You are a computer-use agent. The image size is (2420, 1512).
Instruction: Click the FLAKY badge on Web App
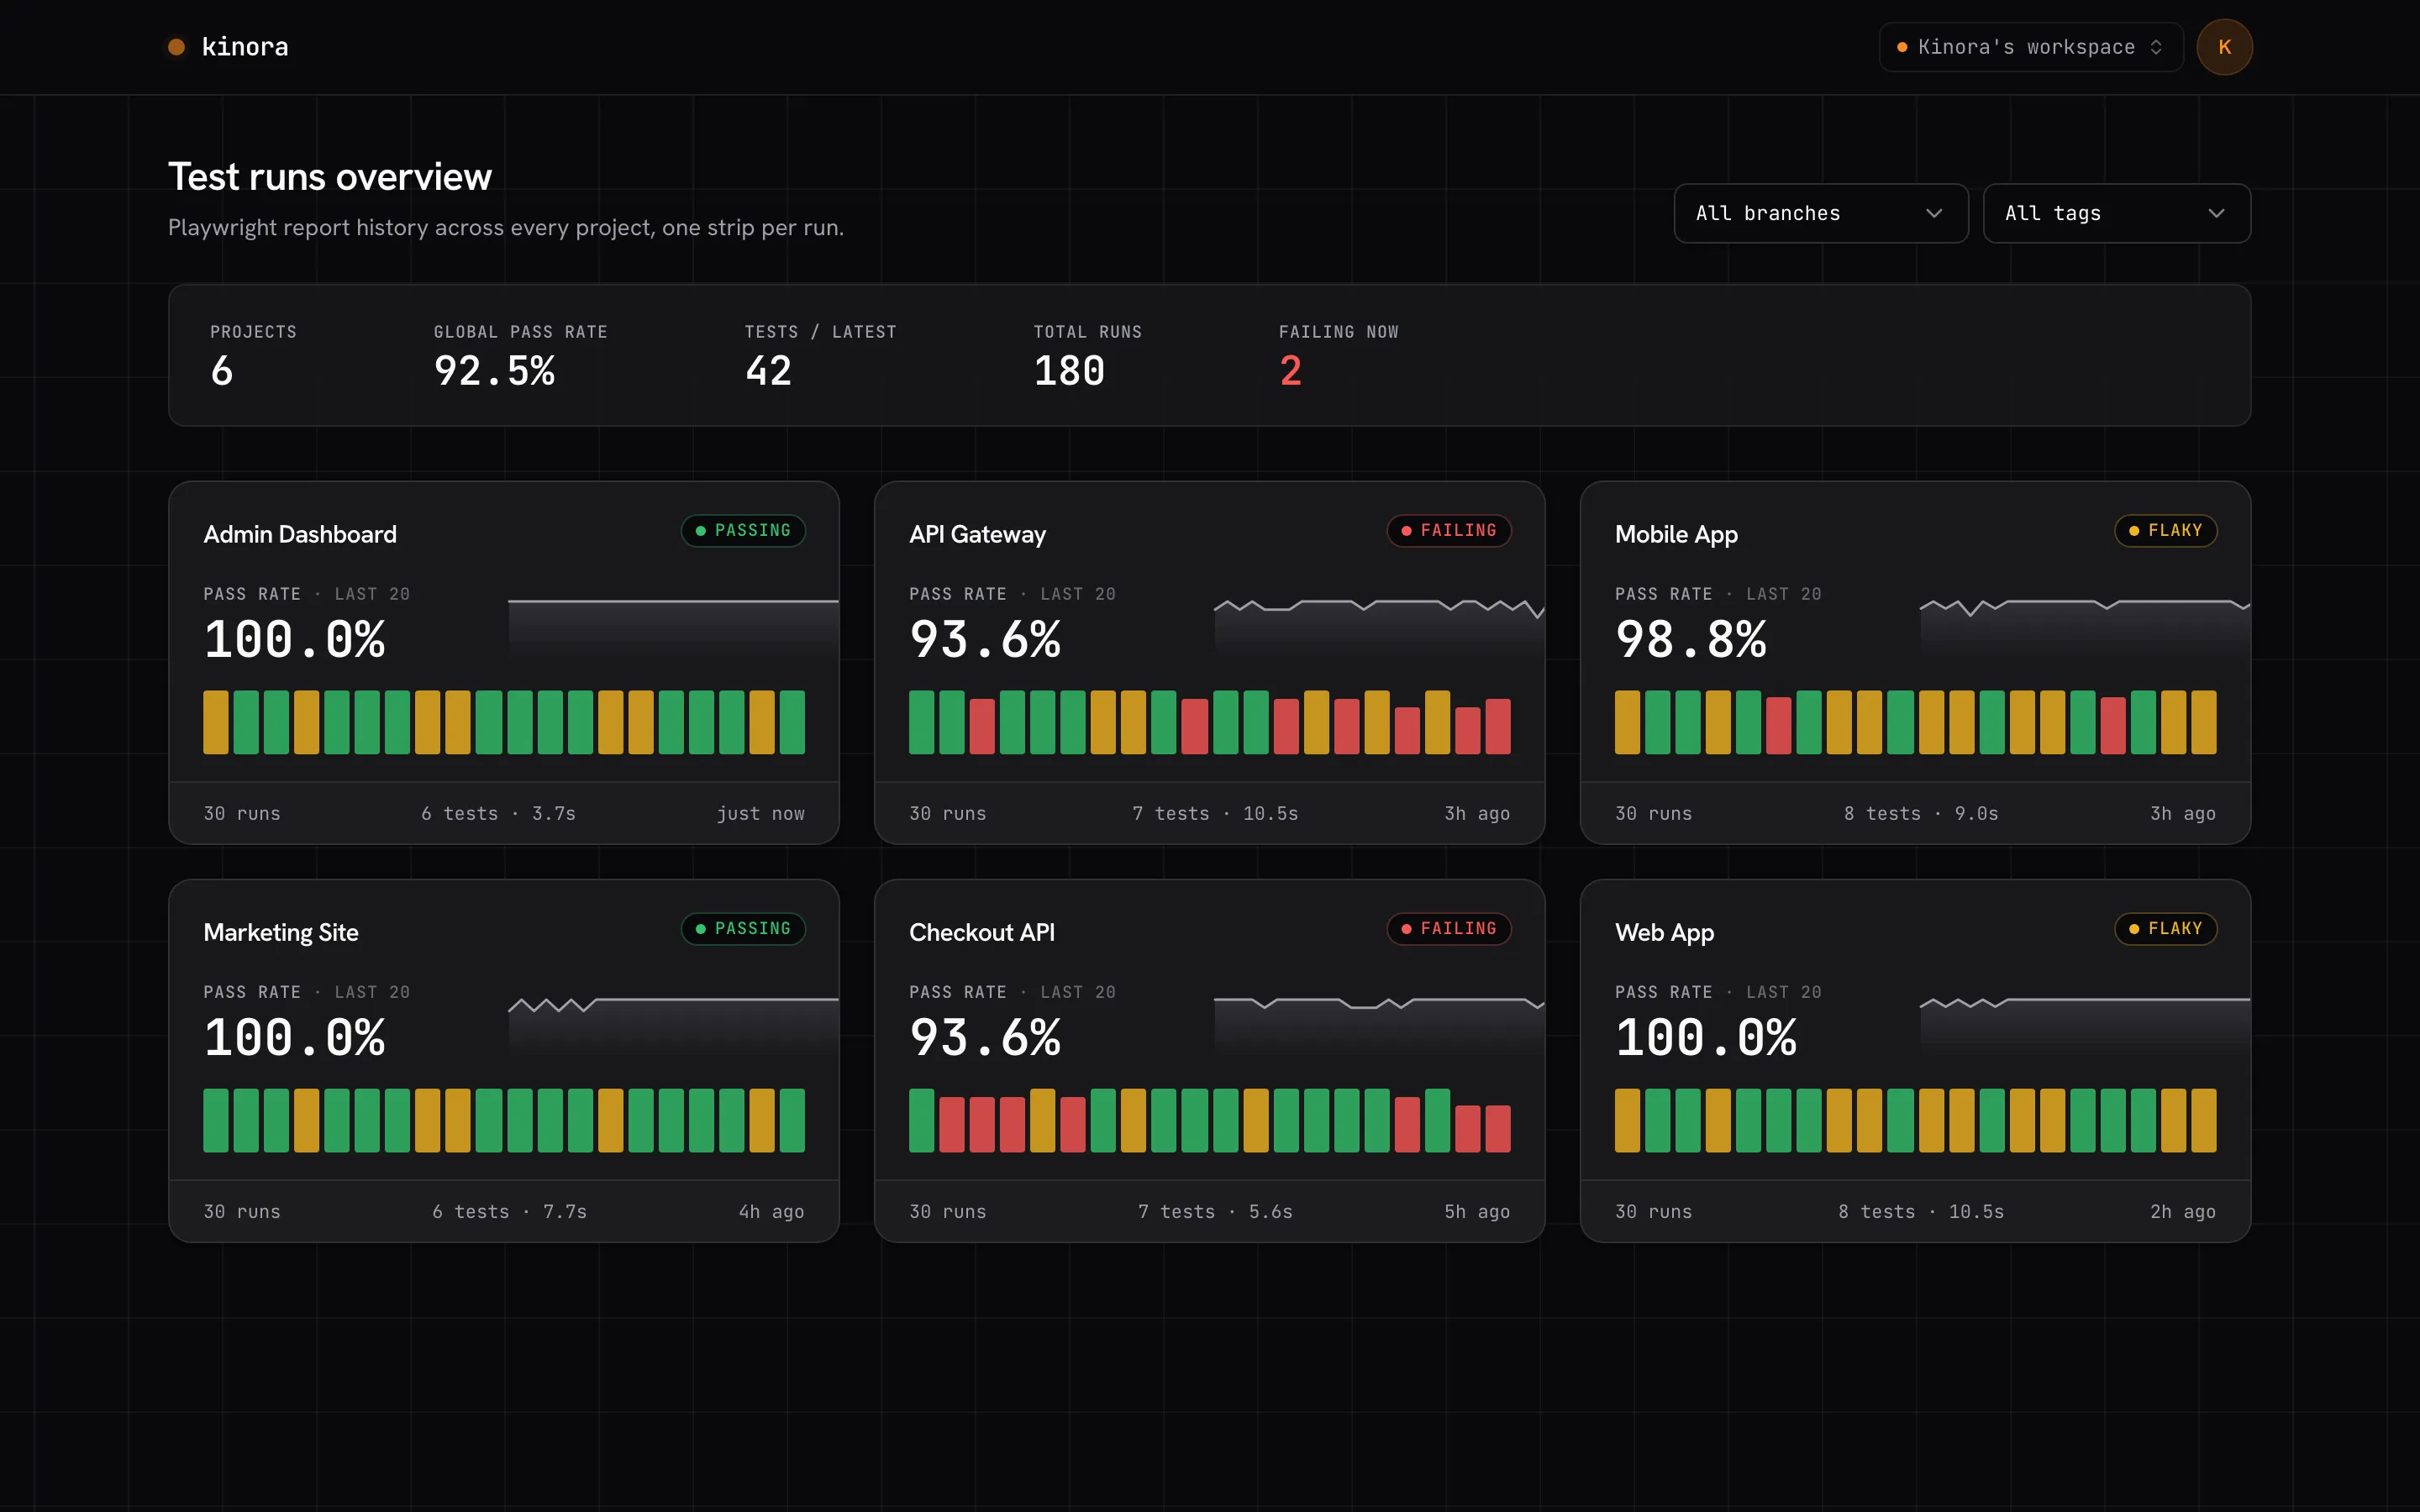click(x=2165, y=929)
